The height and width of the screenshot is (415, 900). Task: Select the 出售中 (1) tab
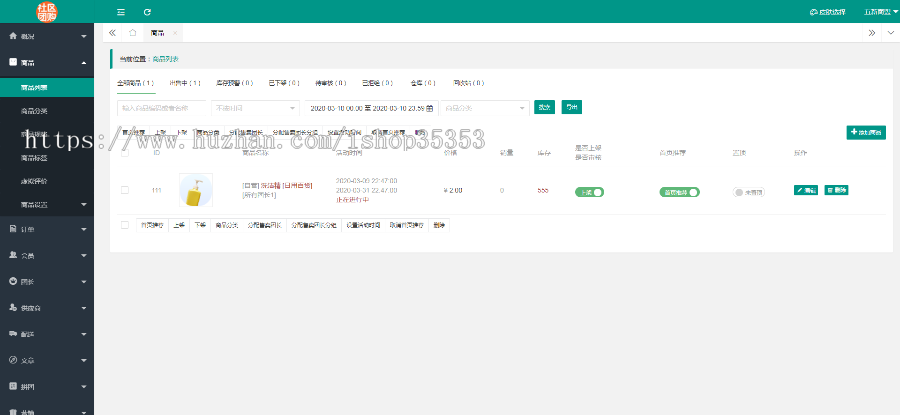(185, 83)
